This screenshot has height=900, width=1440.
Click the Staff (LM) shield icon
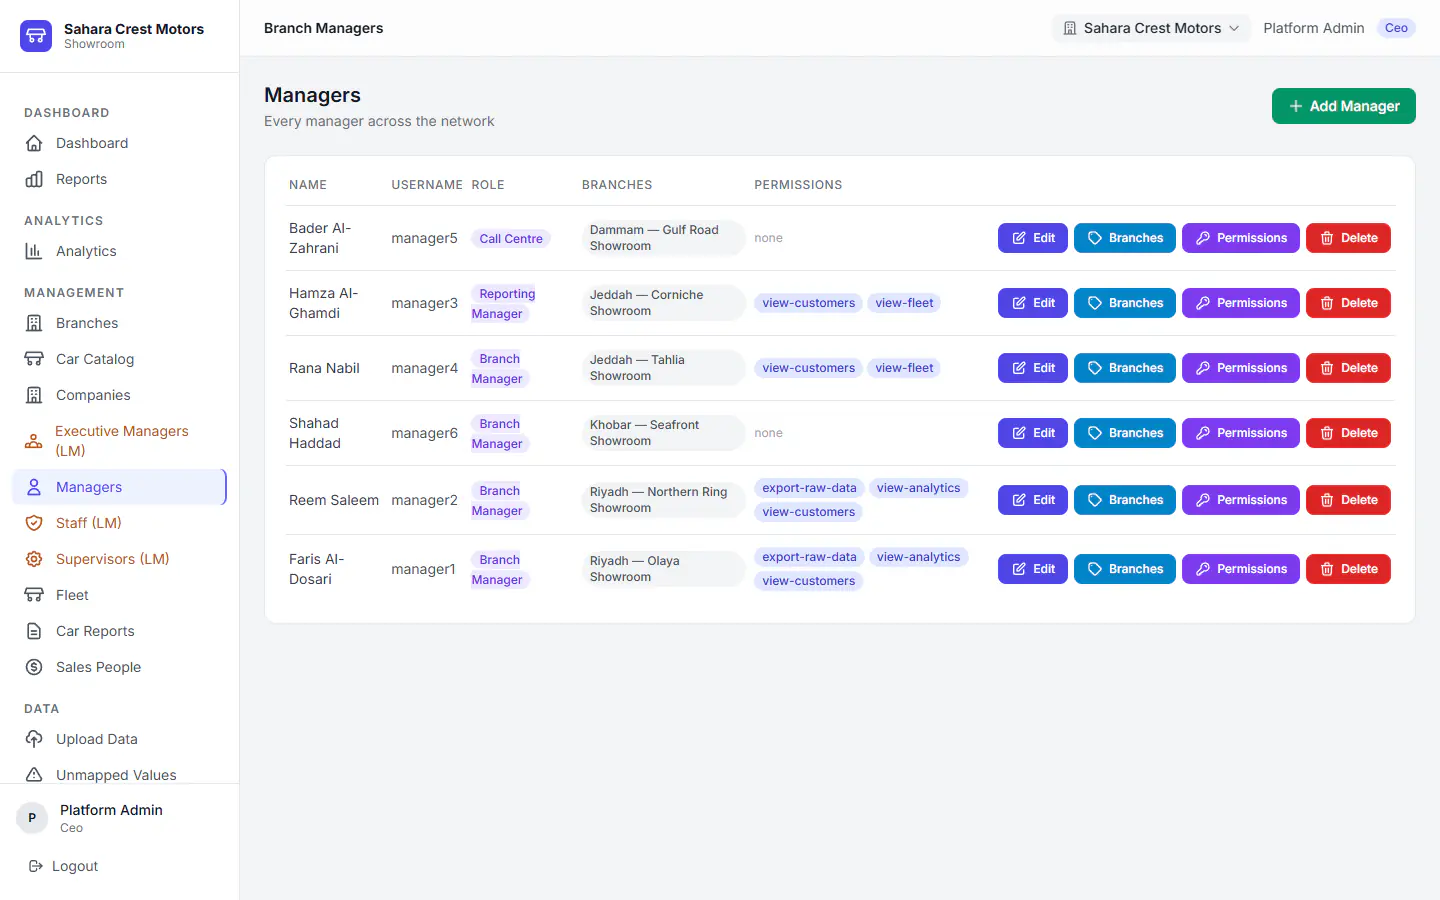point(34,523)
